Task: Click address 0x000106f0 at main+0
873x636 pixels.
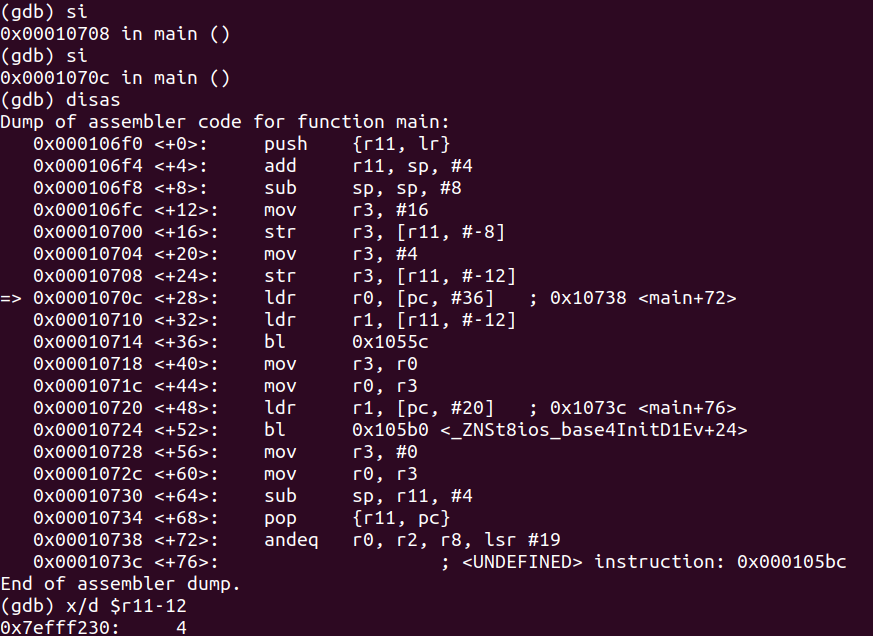Action: (x=87, y=144)
